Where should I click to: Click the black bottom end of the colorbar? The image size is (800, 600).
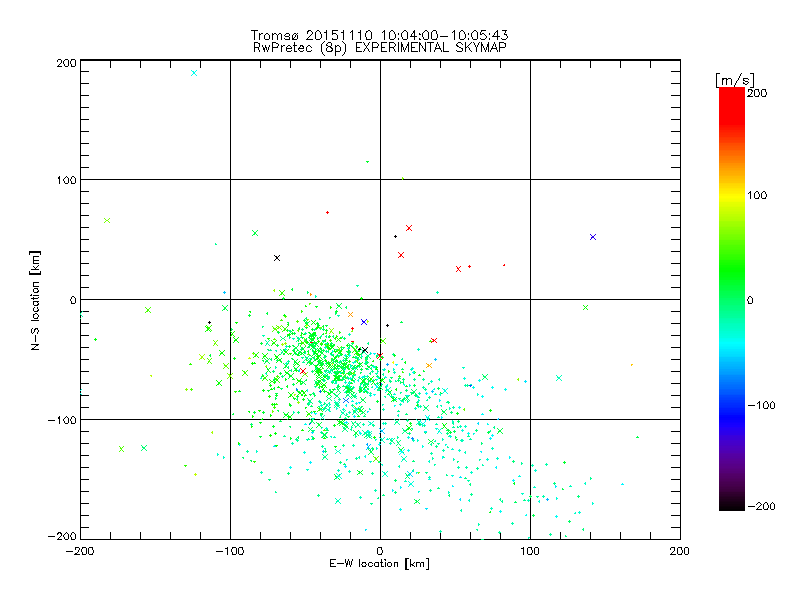click(732, 503)
